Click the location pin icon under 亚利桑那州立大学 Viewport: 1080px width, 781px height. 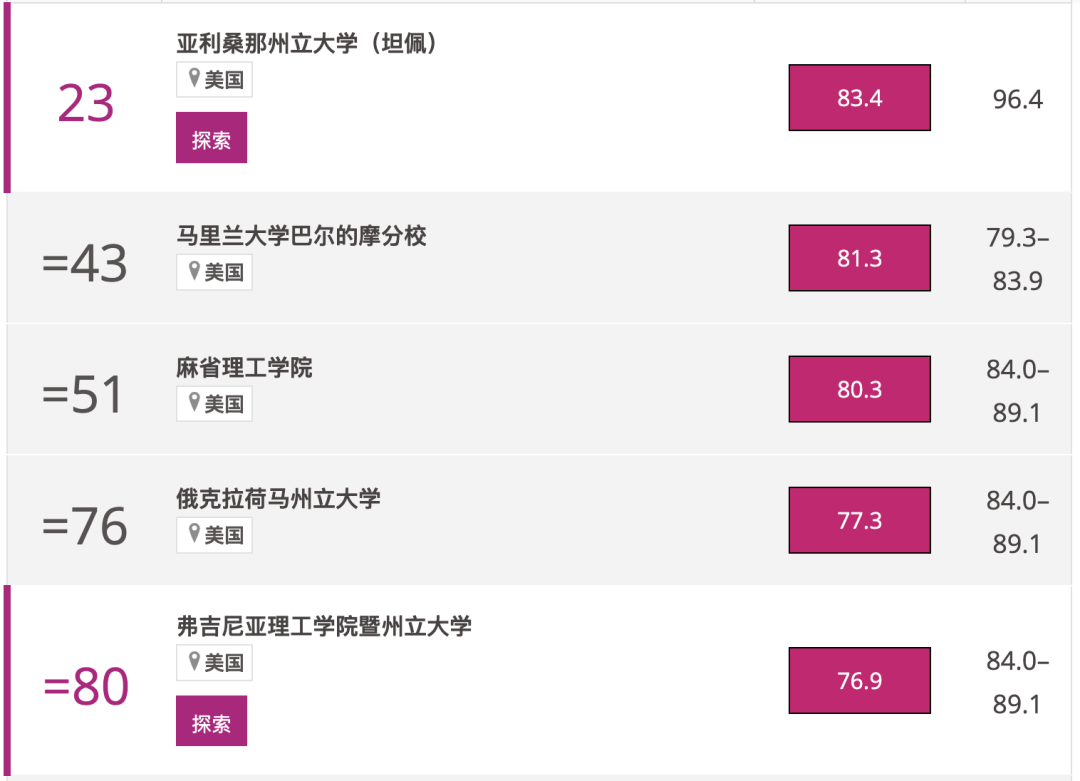(194, 78)
